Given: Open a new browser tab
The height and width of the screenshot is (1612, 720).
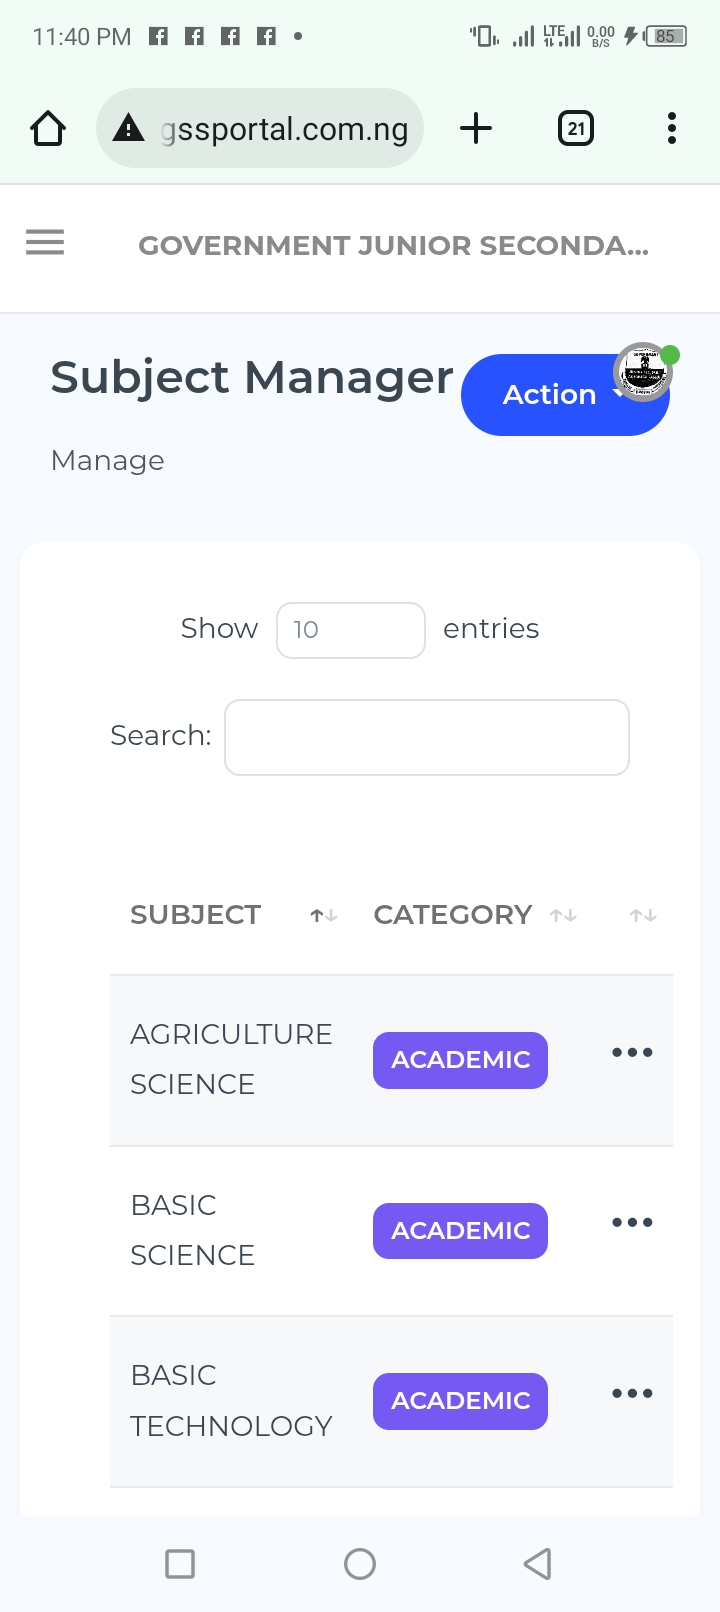Looking at the screenshot, I should (x=476, y=129).
